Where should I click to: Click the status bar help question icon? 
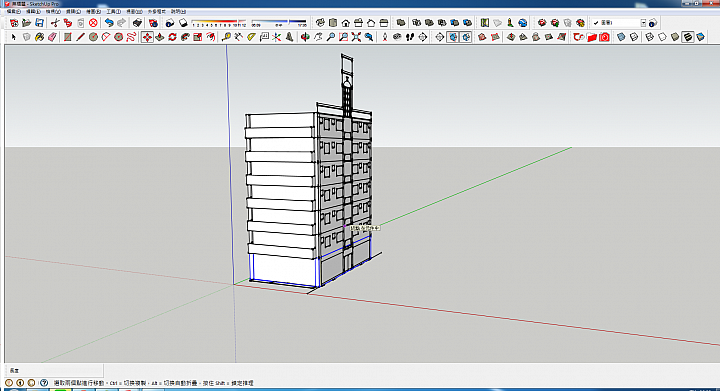(44, 383)
